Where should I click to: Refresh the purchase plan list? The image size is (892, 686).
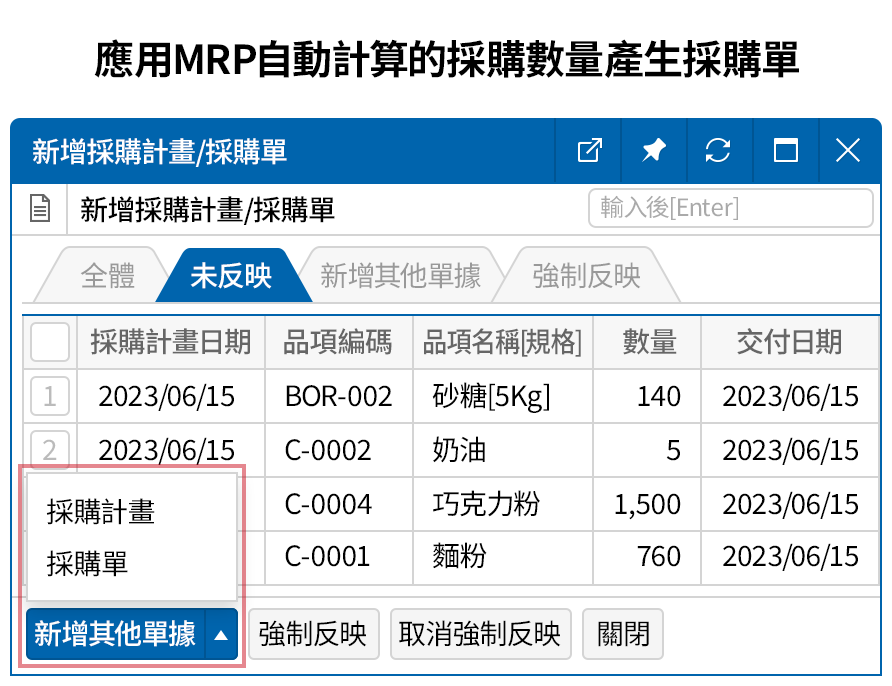(x=718, y=150)
